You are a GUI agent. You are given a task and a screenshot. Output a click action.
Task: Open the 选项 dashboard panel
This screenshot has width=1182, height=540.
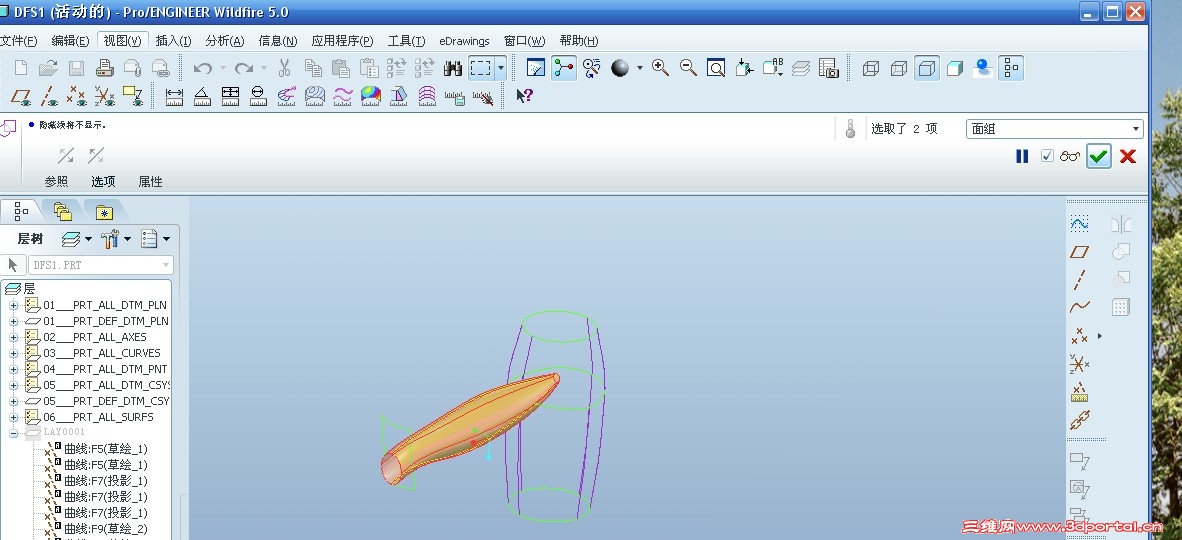pos(103,182)
